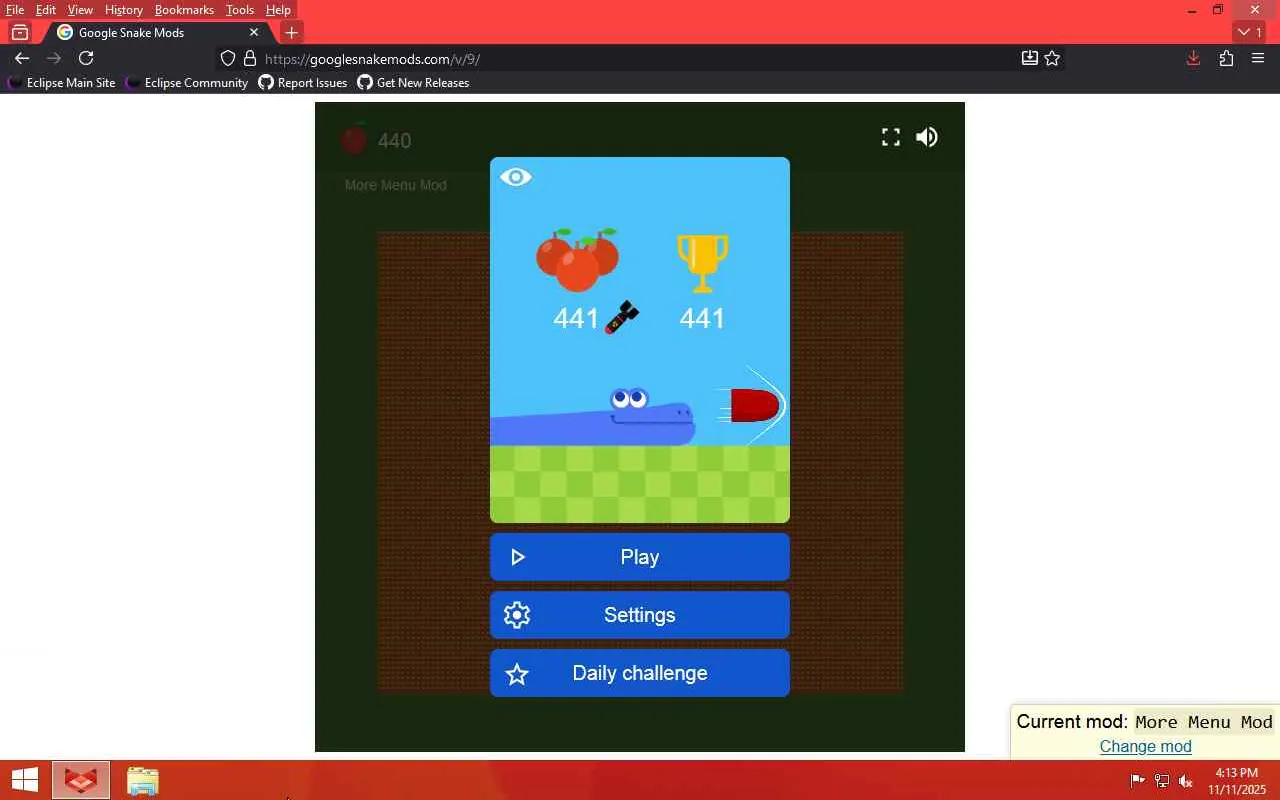Open the Firefox View icon in the tab bar
Image resolution: width=1280 pixels, height=800 pixels.
(20, 32)
